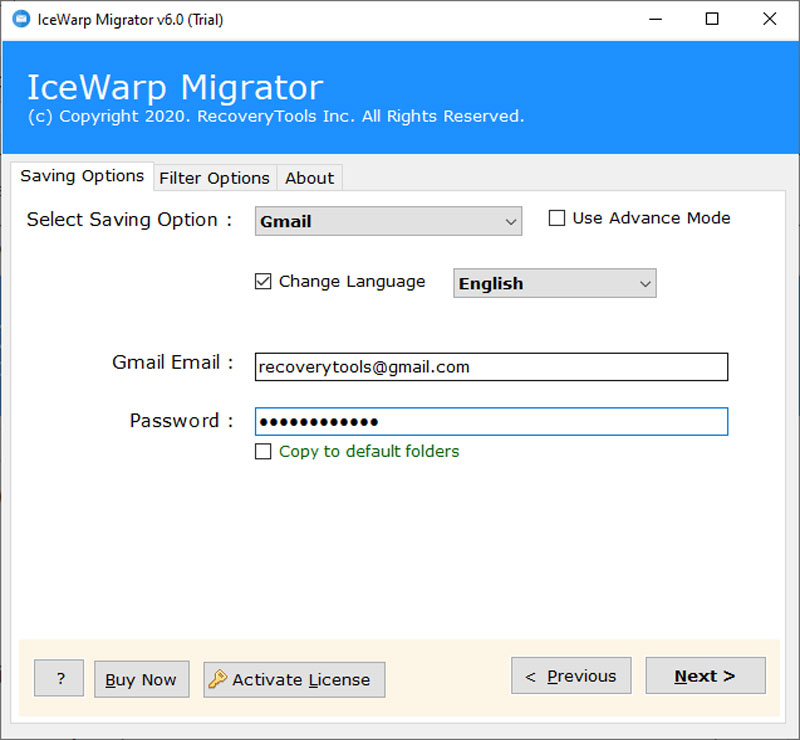
Task: Focus the Password input field
Action: click(x=491, y=422)
